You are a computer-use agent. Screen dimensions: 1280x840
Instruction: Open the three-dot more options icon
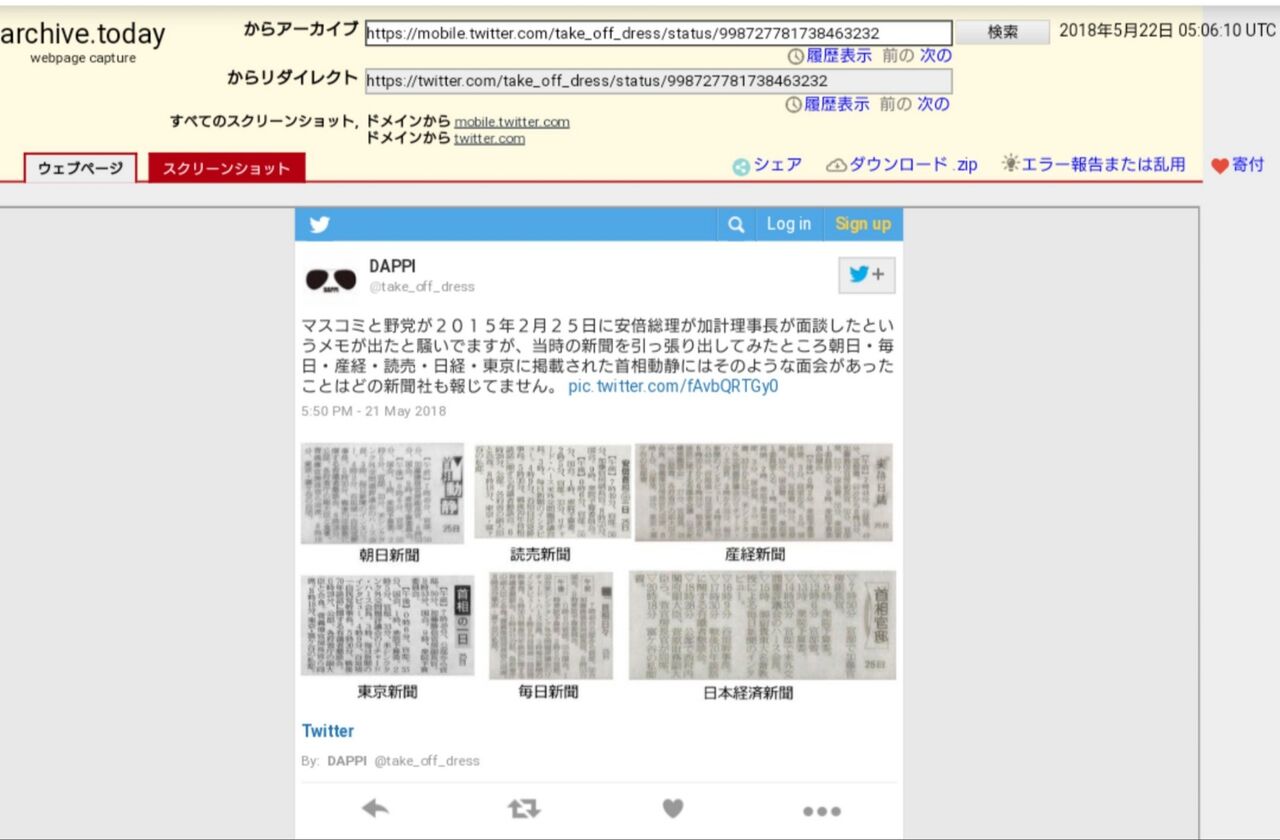(822, 811)
